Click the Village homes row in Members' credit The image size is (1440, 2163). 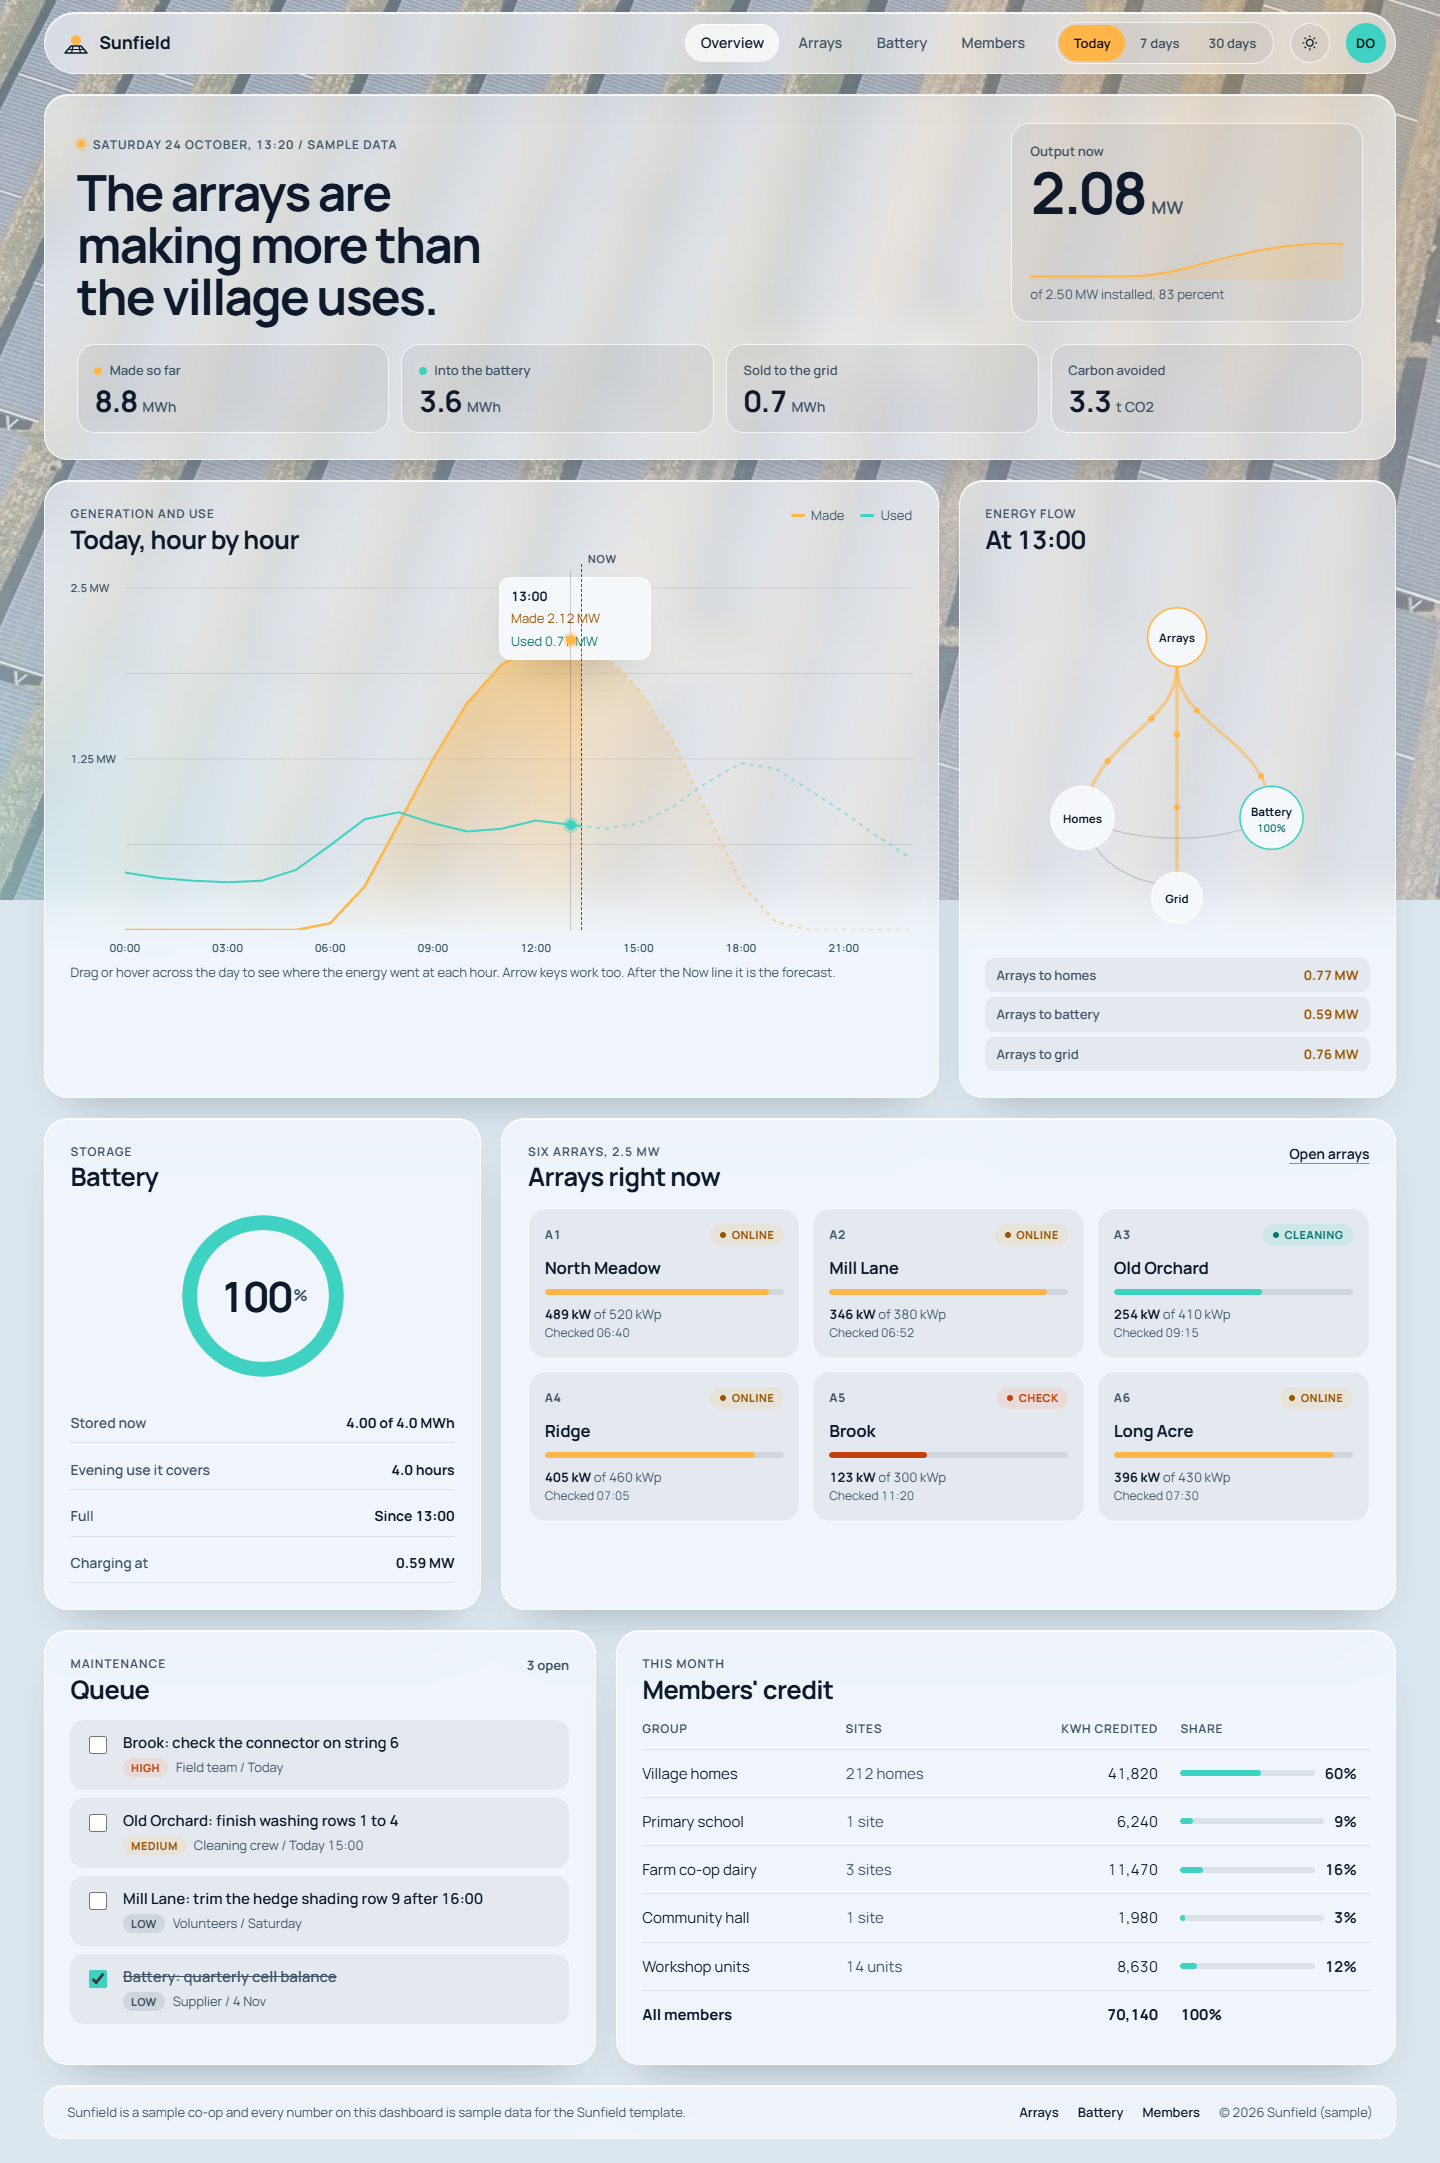(x=1006, y=1774)
